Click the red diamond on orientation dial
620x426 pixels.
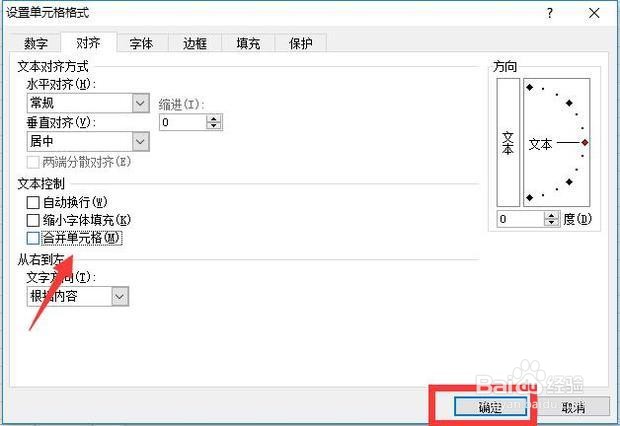pyautogui.click(x=585, y=142)
